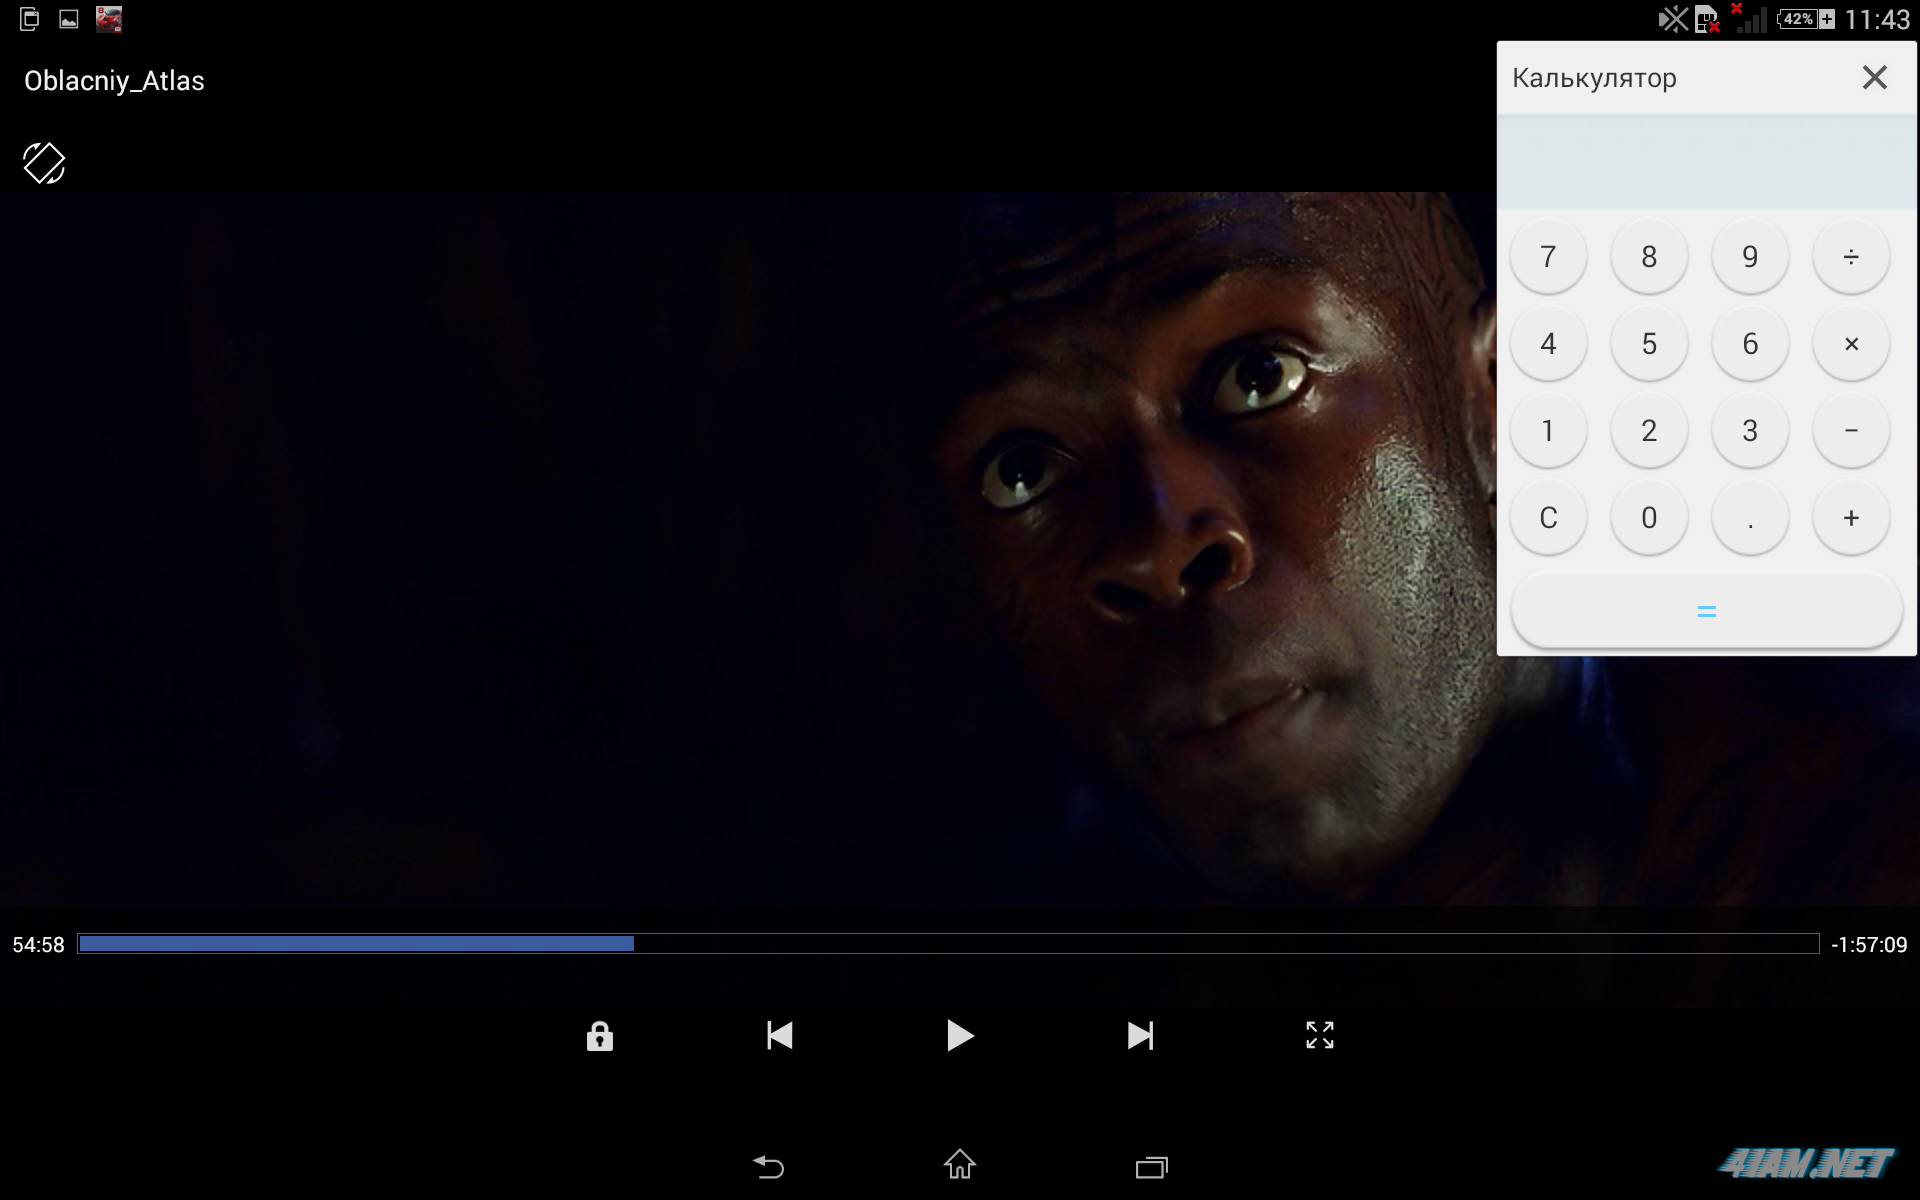Tap the battery 42% indicator
The width and height of the screenshot is (1920, 1200).
tap(1806, 19)
